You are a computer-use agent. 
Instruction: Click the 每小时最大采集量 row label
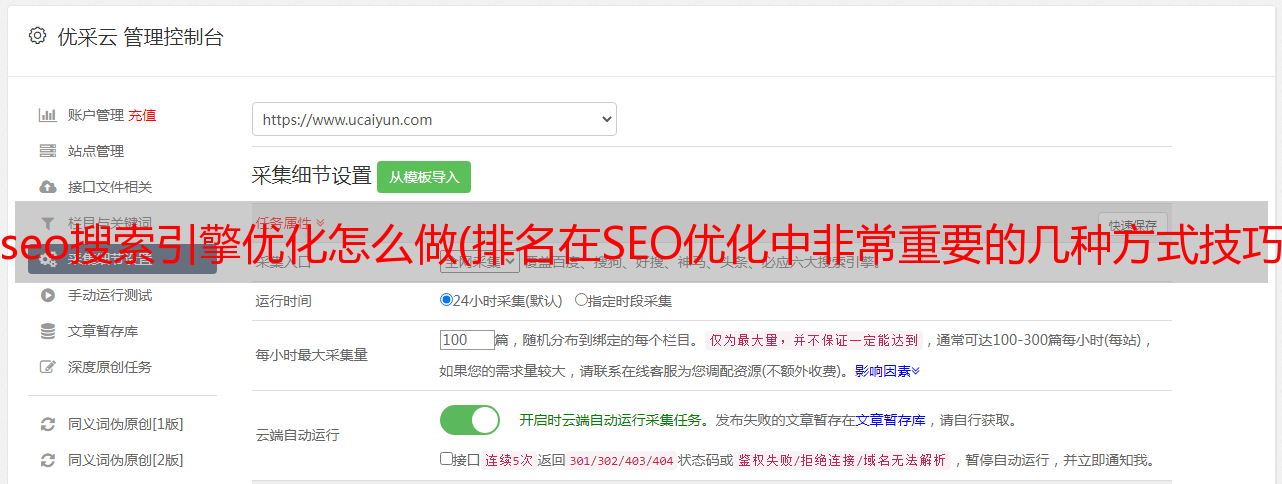point(312,355)
